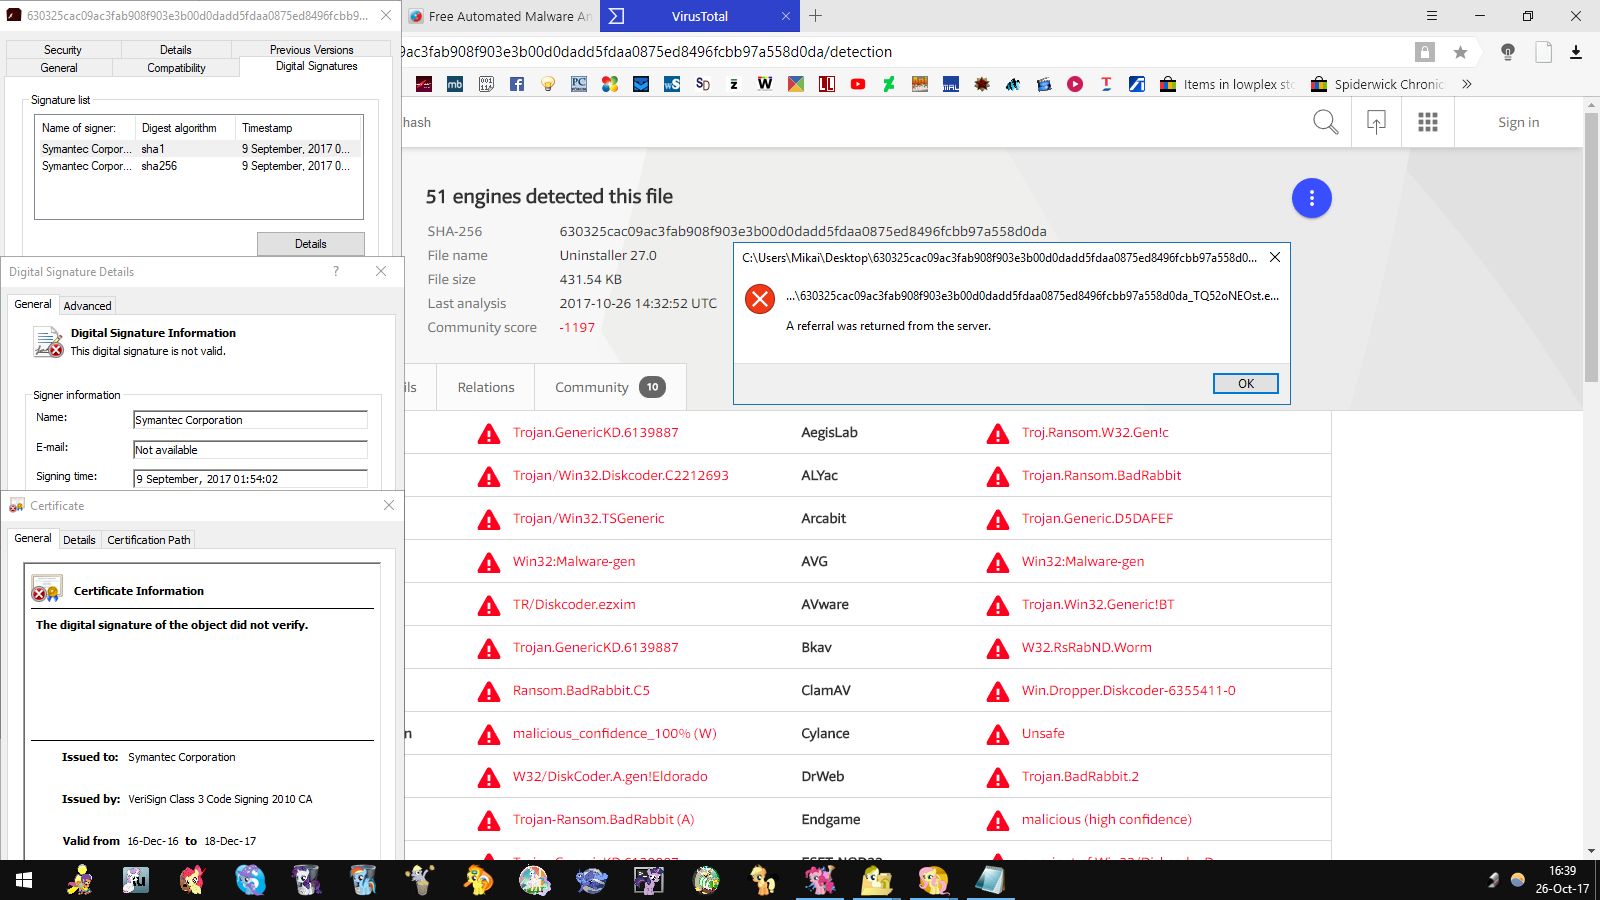Image resolution: width=1600 pixels, height=900 pixels.
Task: Click the 'Digest algorithm' column header
Action: point(185,128)
